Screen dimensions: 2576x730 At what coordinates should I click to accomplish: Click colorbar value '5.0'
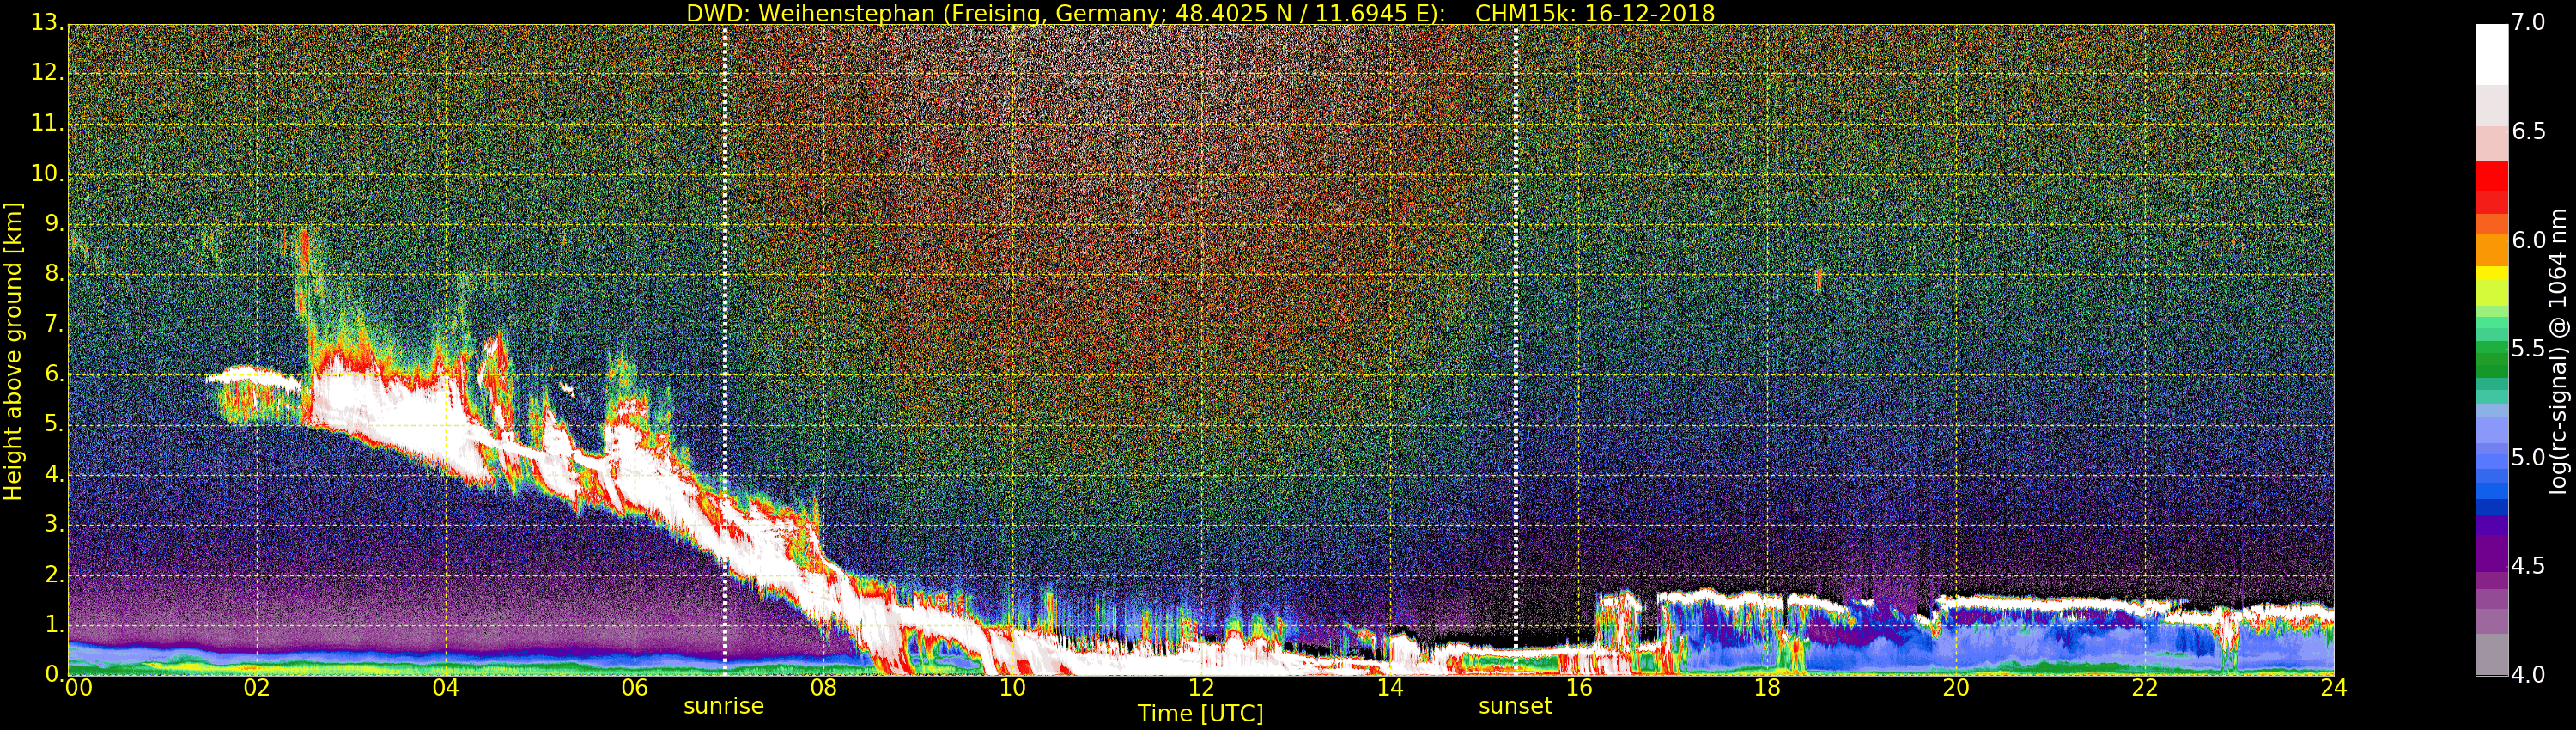point(2529,458)
